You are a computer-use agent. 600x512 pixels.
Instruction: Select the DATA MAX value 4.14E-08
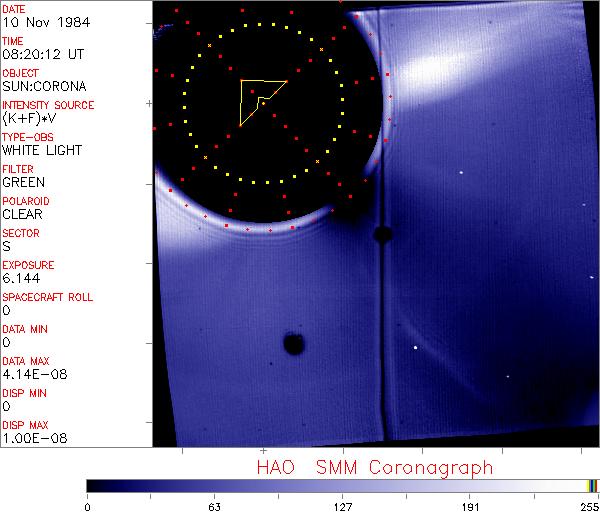30,374
